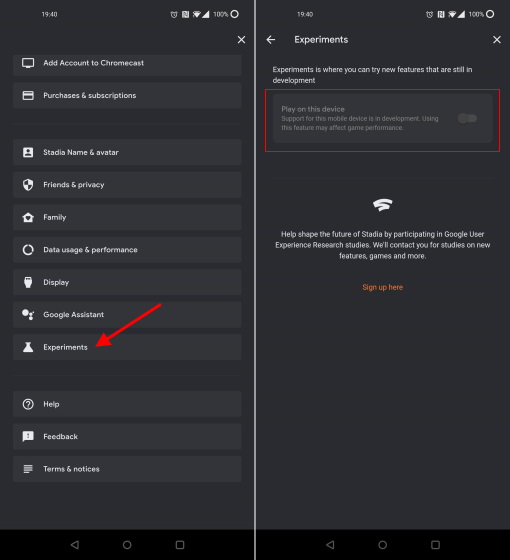Image resolution: width=510 pixels, height=560 pixels.
Task: Follow the Sign up here link
Action: (x=382, y=287)
